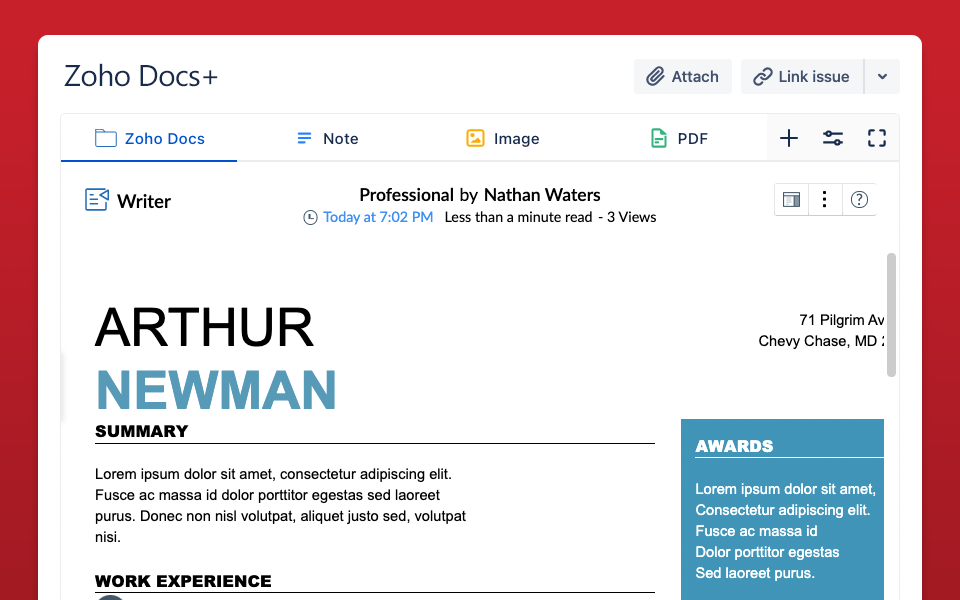Open the Note tab
The height and width of the screenshot is (600, 960).
(x=328, y=138)
